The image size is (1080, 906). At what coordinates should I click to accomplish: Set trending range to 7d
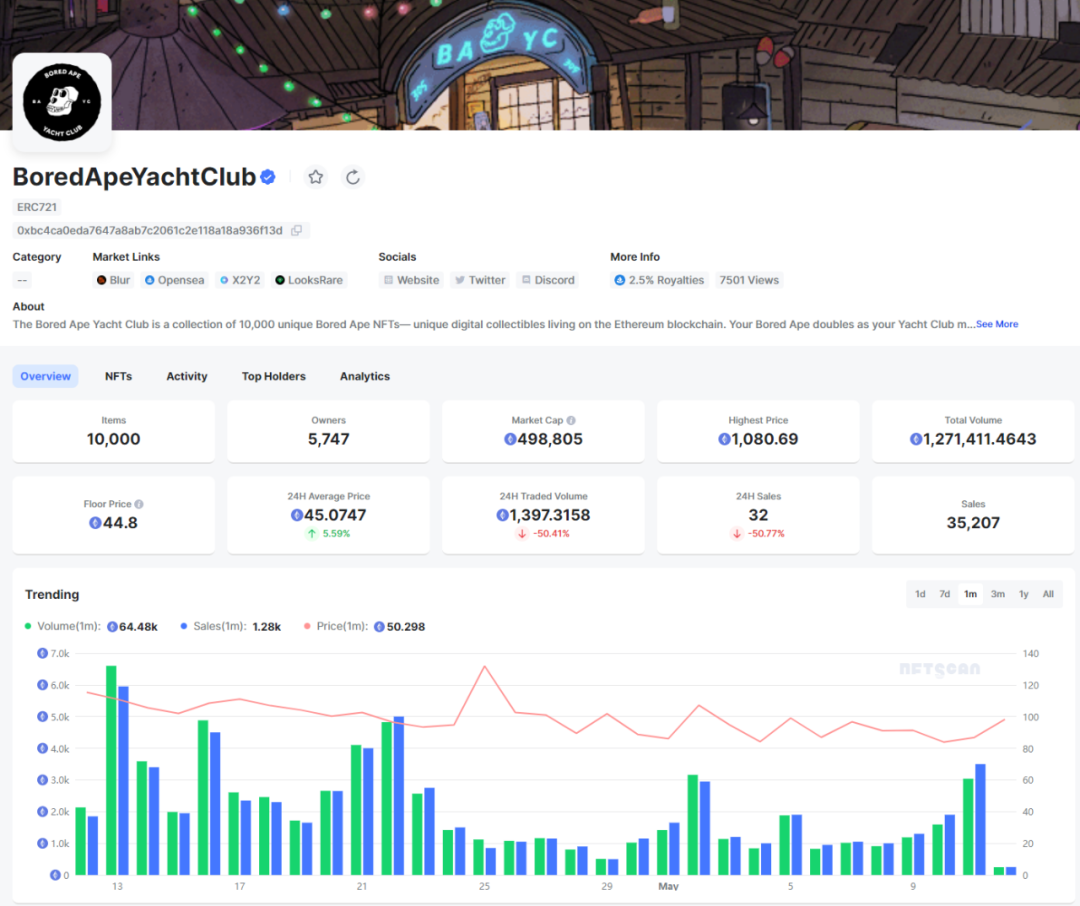point(944,594)
